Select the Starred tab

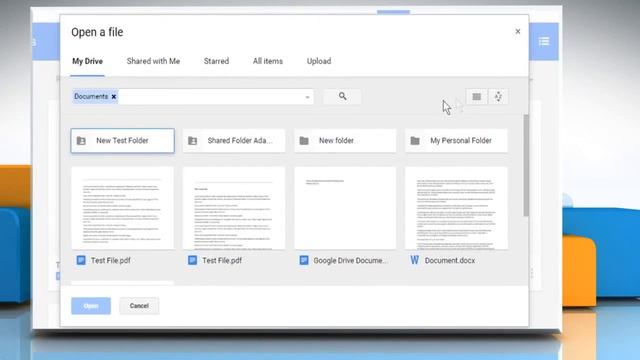coord(216,61)
